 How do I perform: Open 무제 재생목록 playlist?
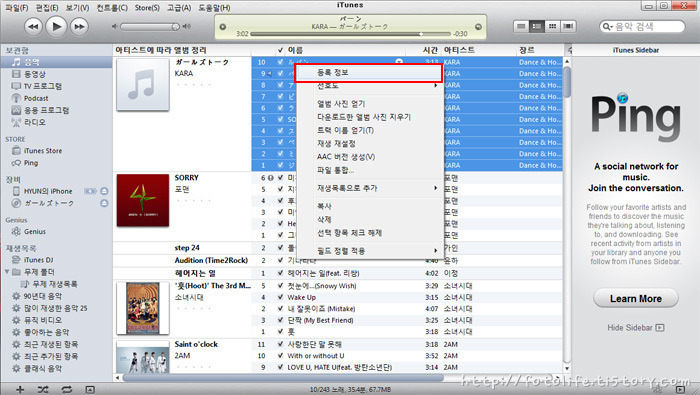pyautogui.click(x=56, y=284)
